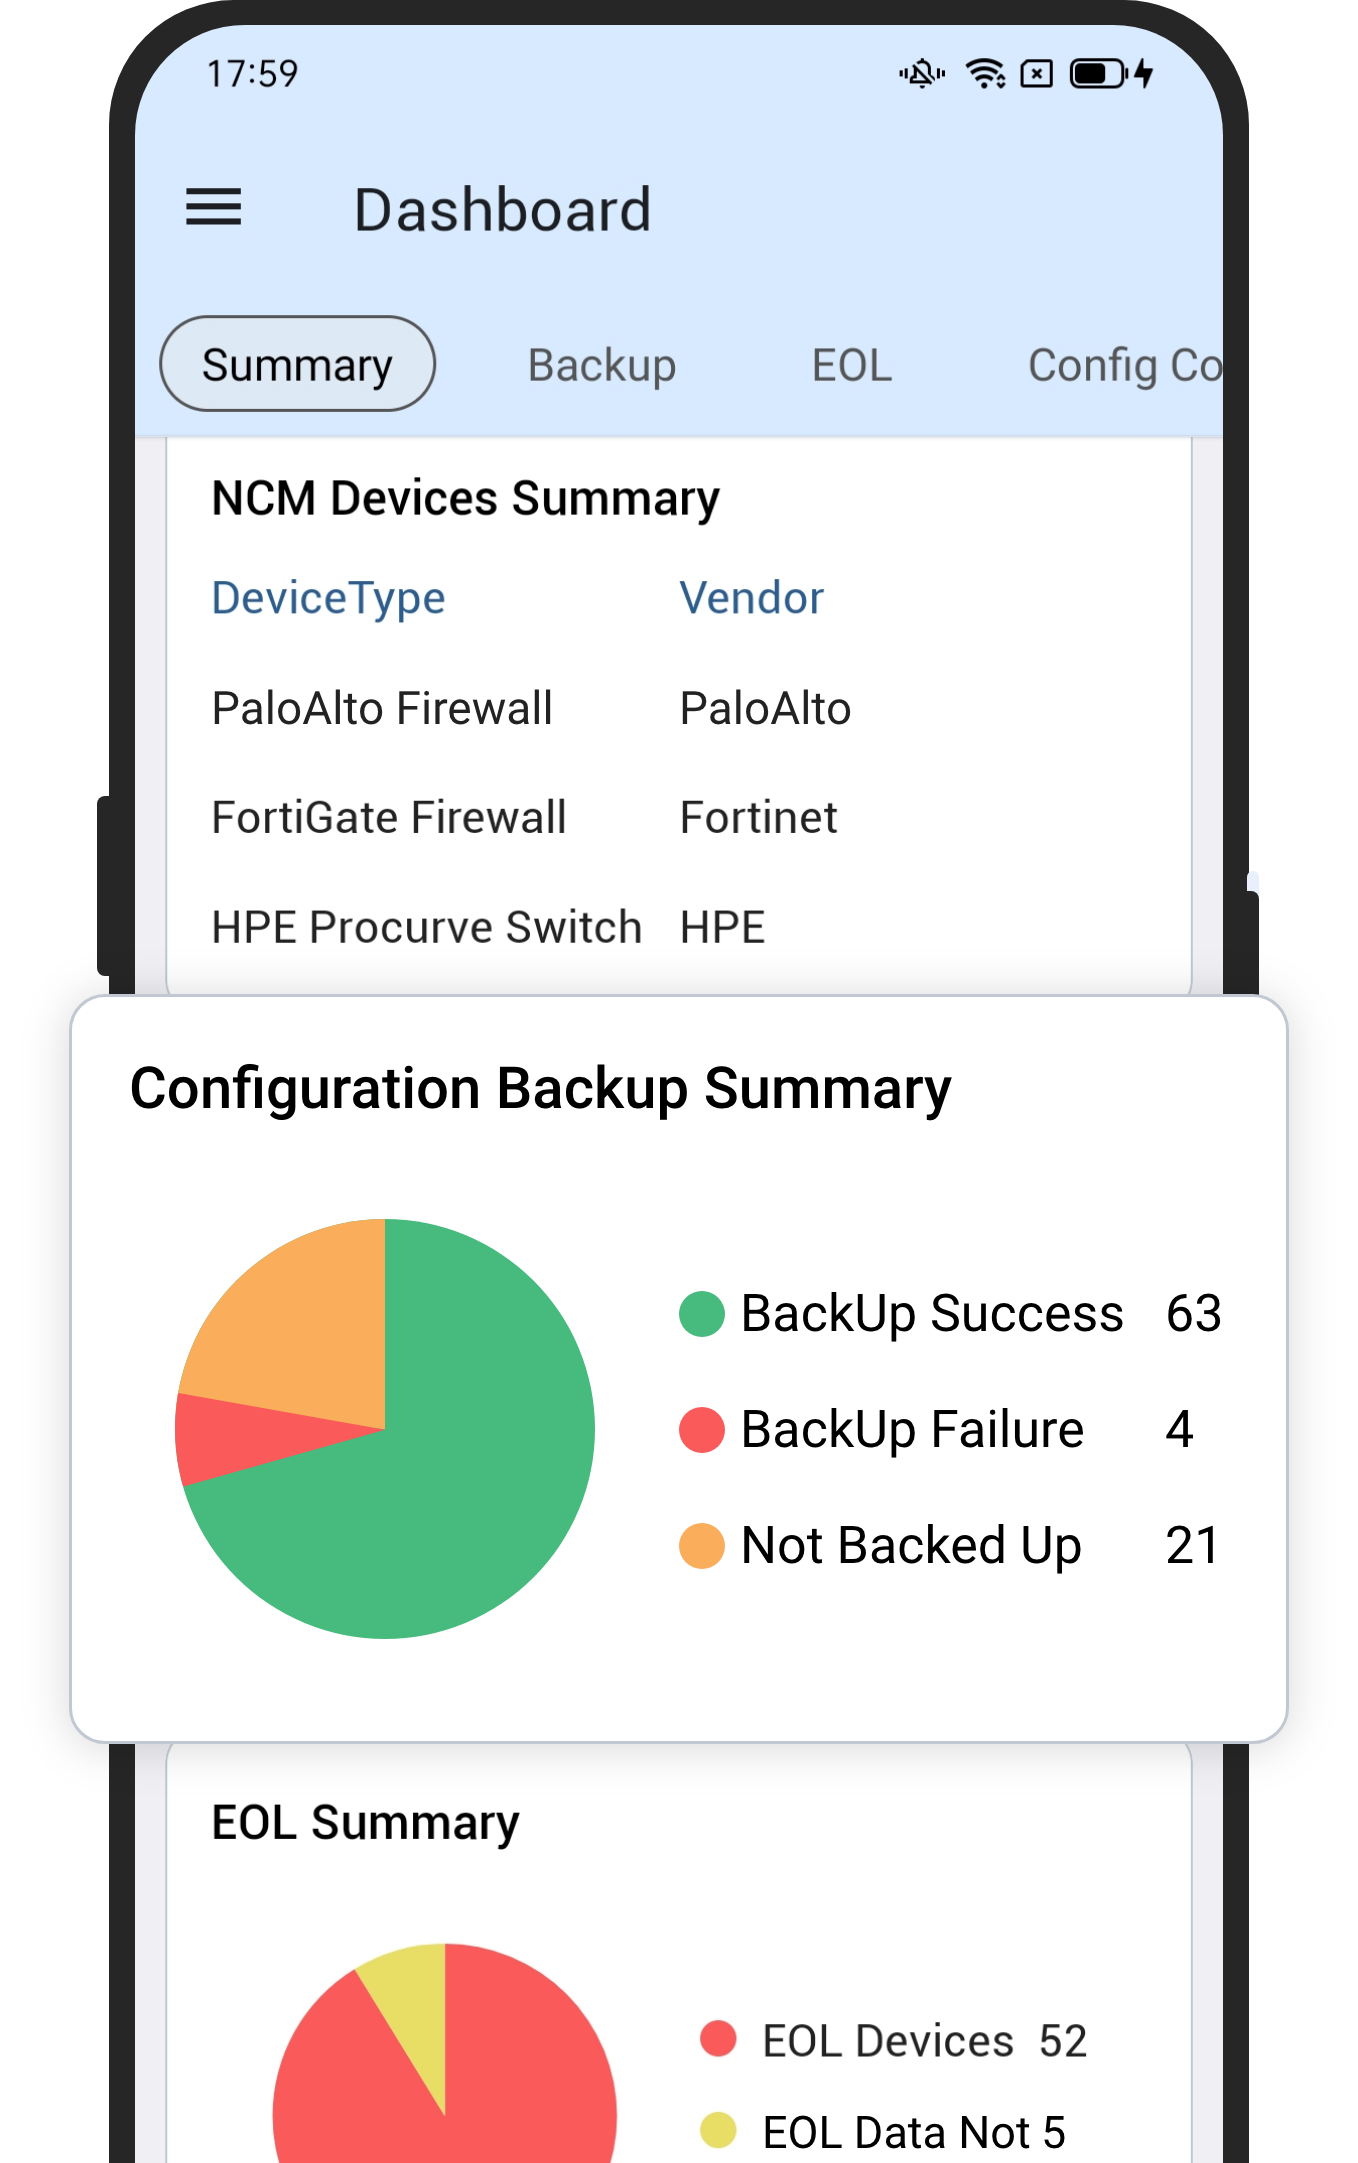Open the FortiGate Firewall entry
The width and height of the screenshot is (1358, 2163).
pyautogui.click(x=389, y=817)
